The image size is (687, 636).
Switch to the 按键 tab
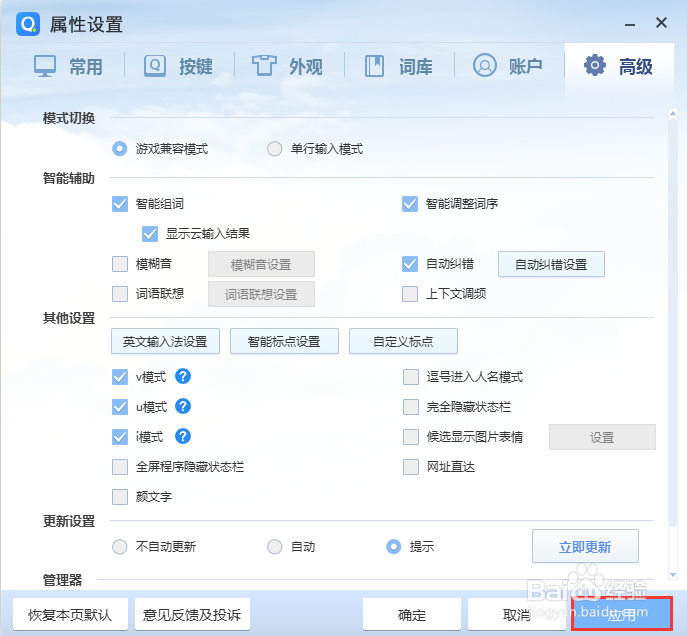179,67
